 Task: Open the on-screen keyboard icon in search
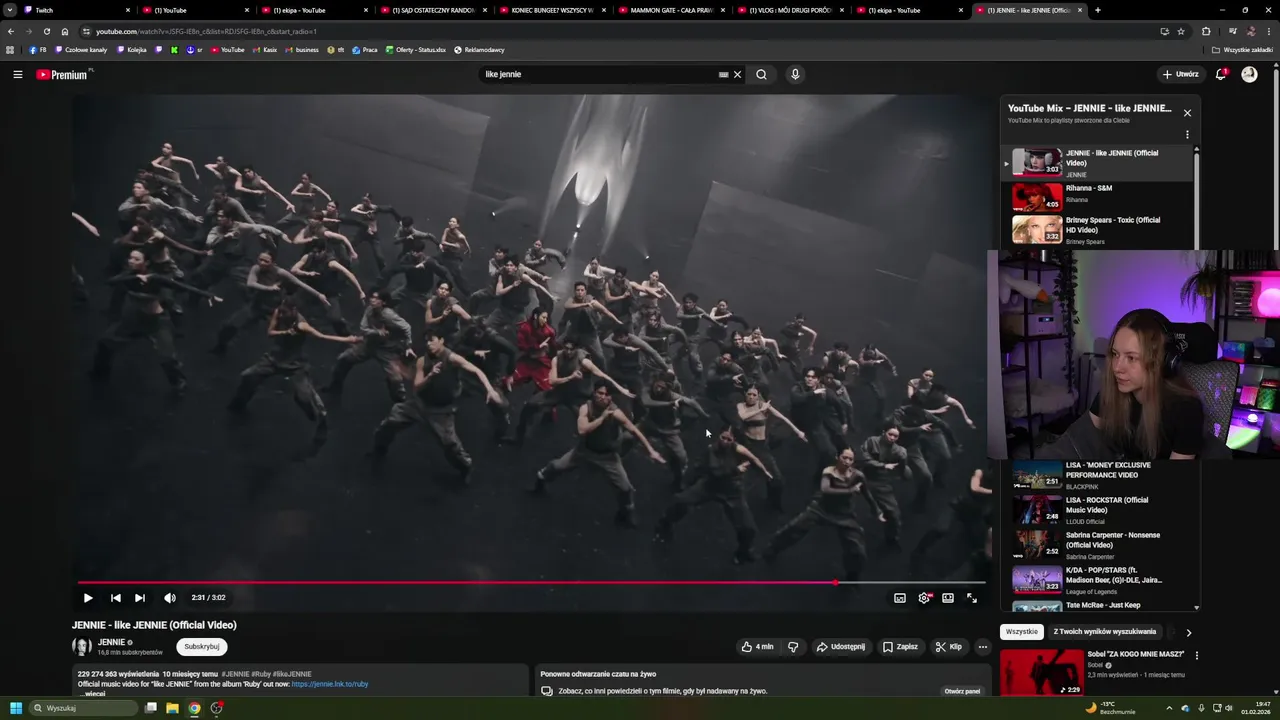pos(724,74)
